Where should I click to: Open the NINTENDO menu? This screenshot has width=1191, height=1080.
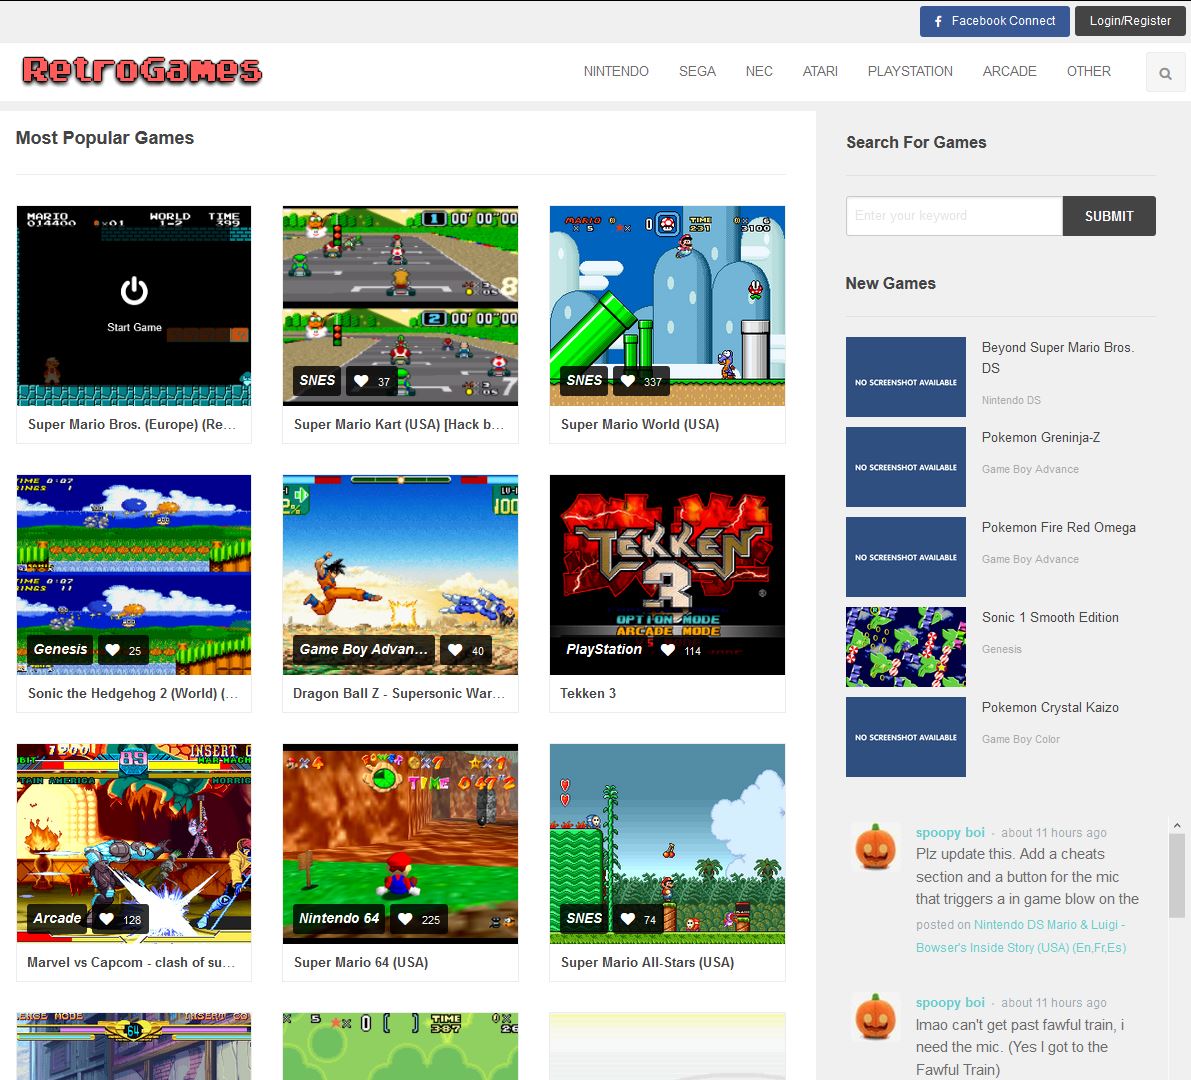point(616,71)
